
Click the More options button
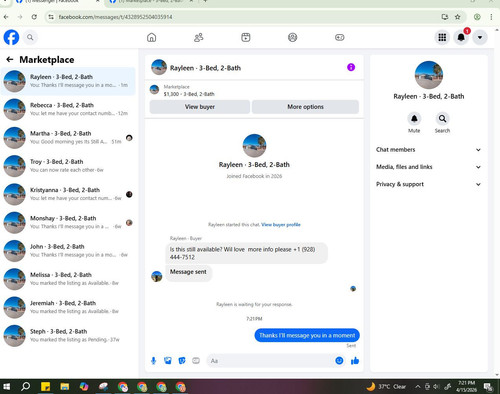pos(305,107)
